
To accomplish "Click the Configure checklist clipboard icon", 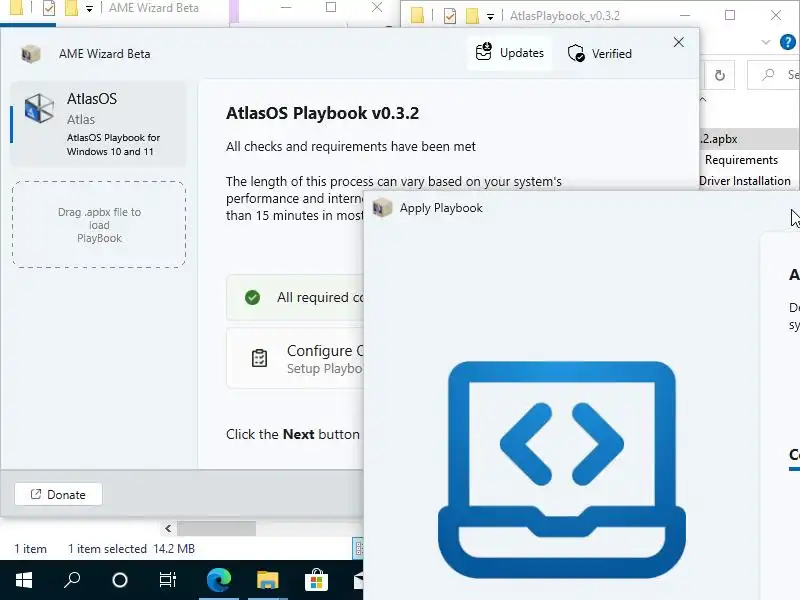I will [x=259, y=358].
